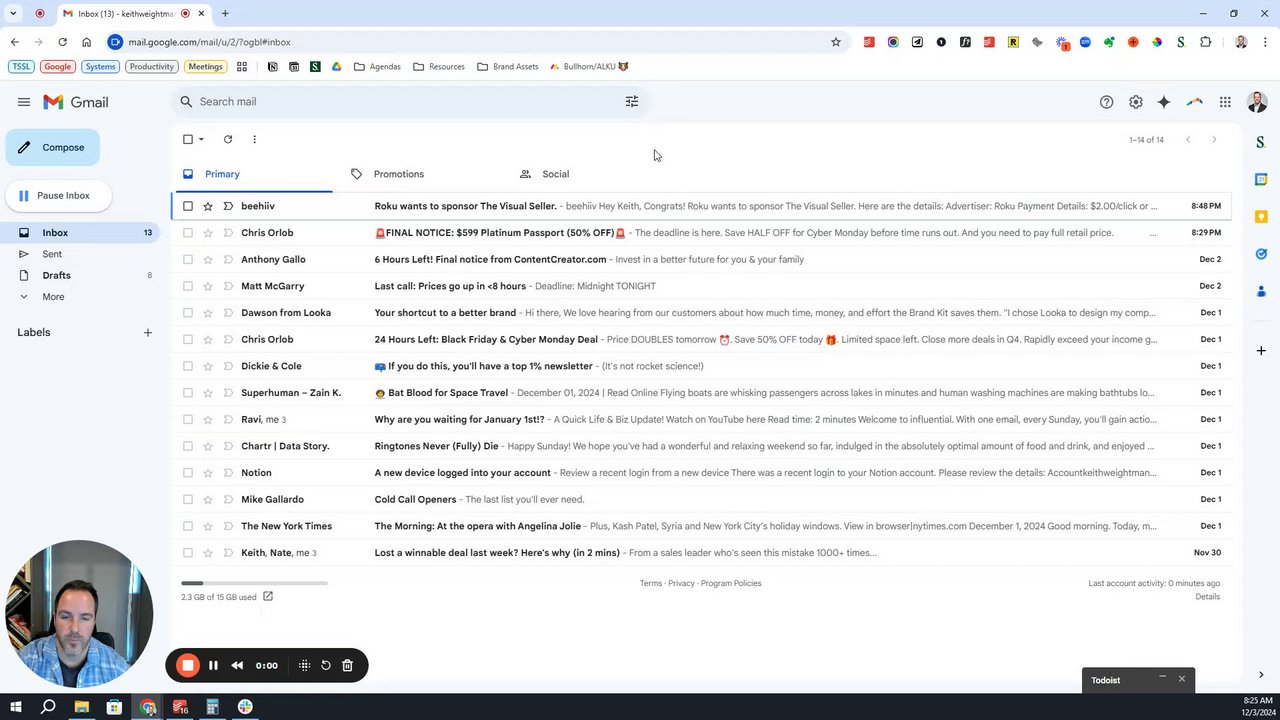
Task: Reload the browser page
Action: (x=62, y=42)
